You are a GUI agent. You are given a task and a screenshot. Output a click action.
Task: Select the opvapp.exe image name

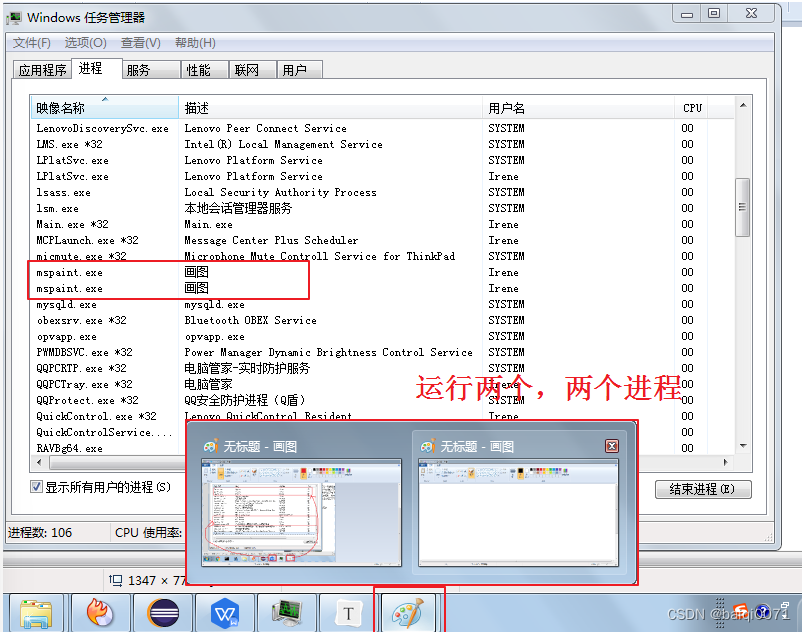coord(66,336)
